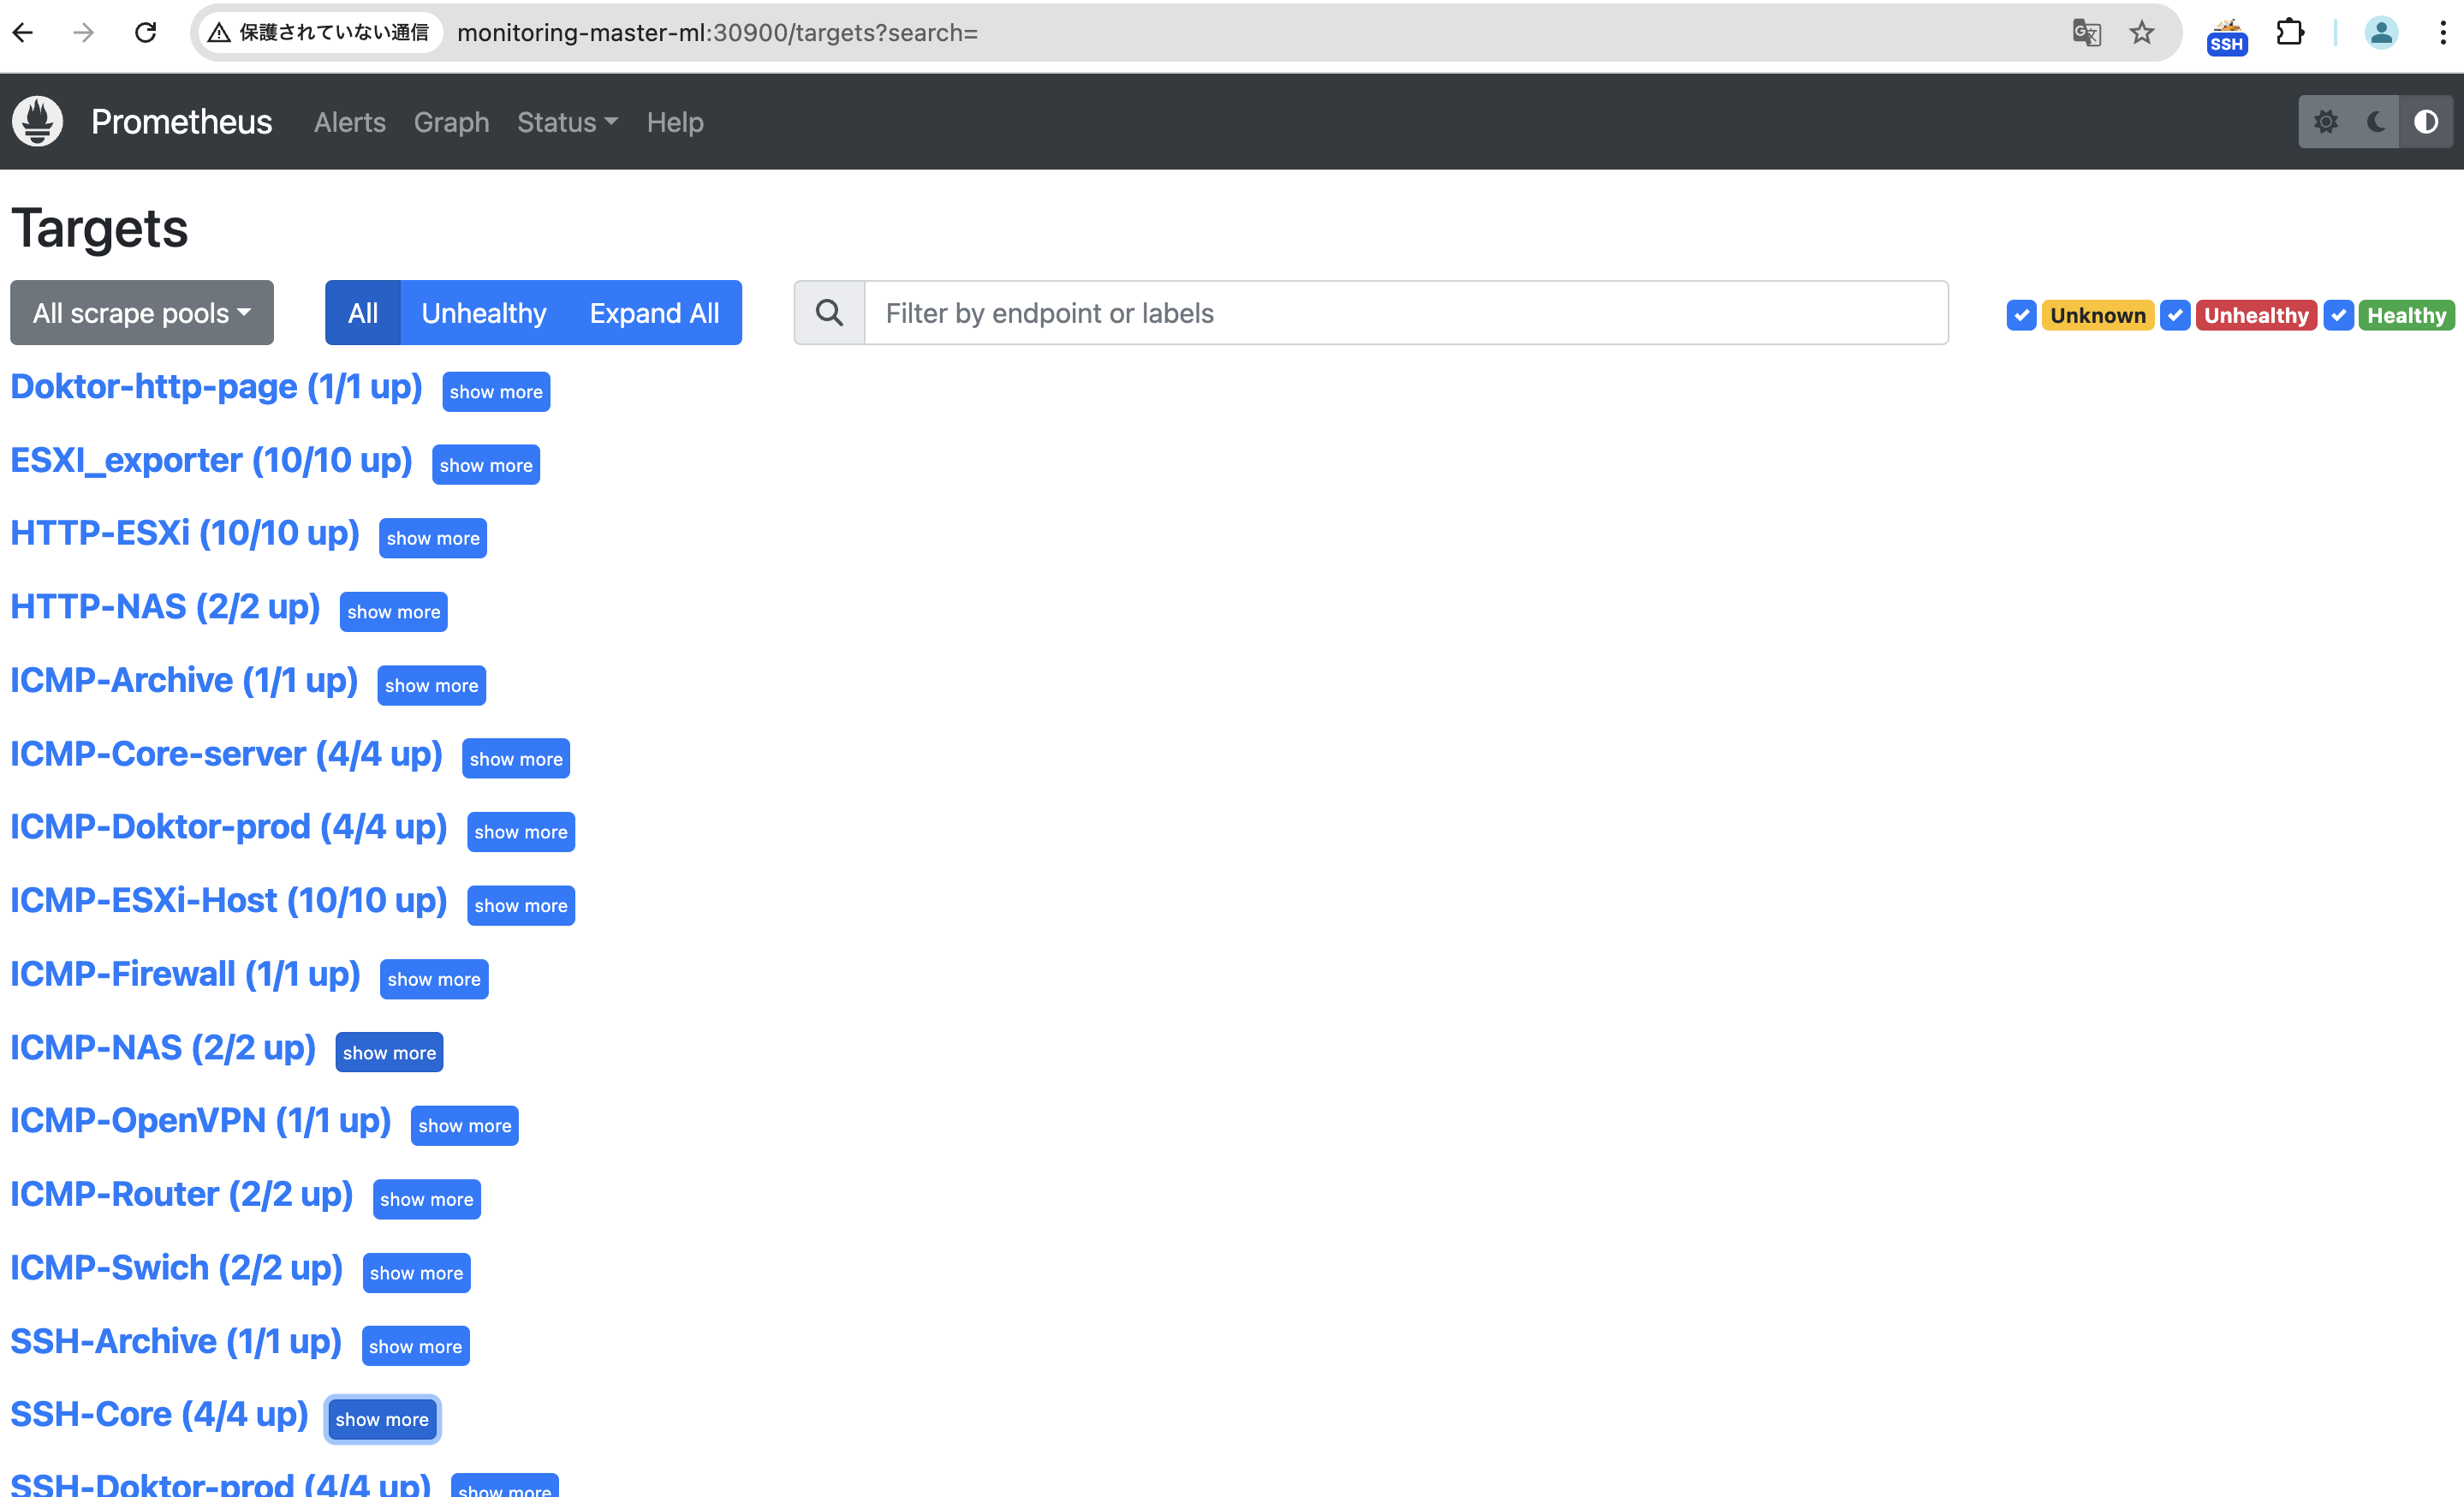Open the Alerts nav item
Image resolution: width=2464 pixels, height=1497 pixels.
(x=349, y=122)
